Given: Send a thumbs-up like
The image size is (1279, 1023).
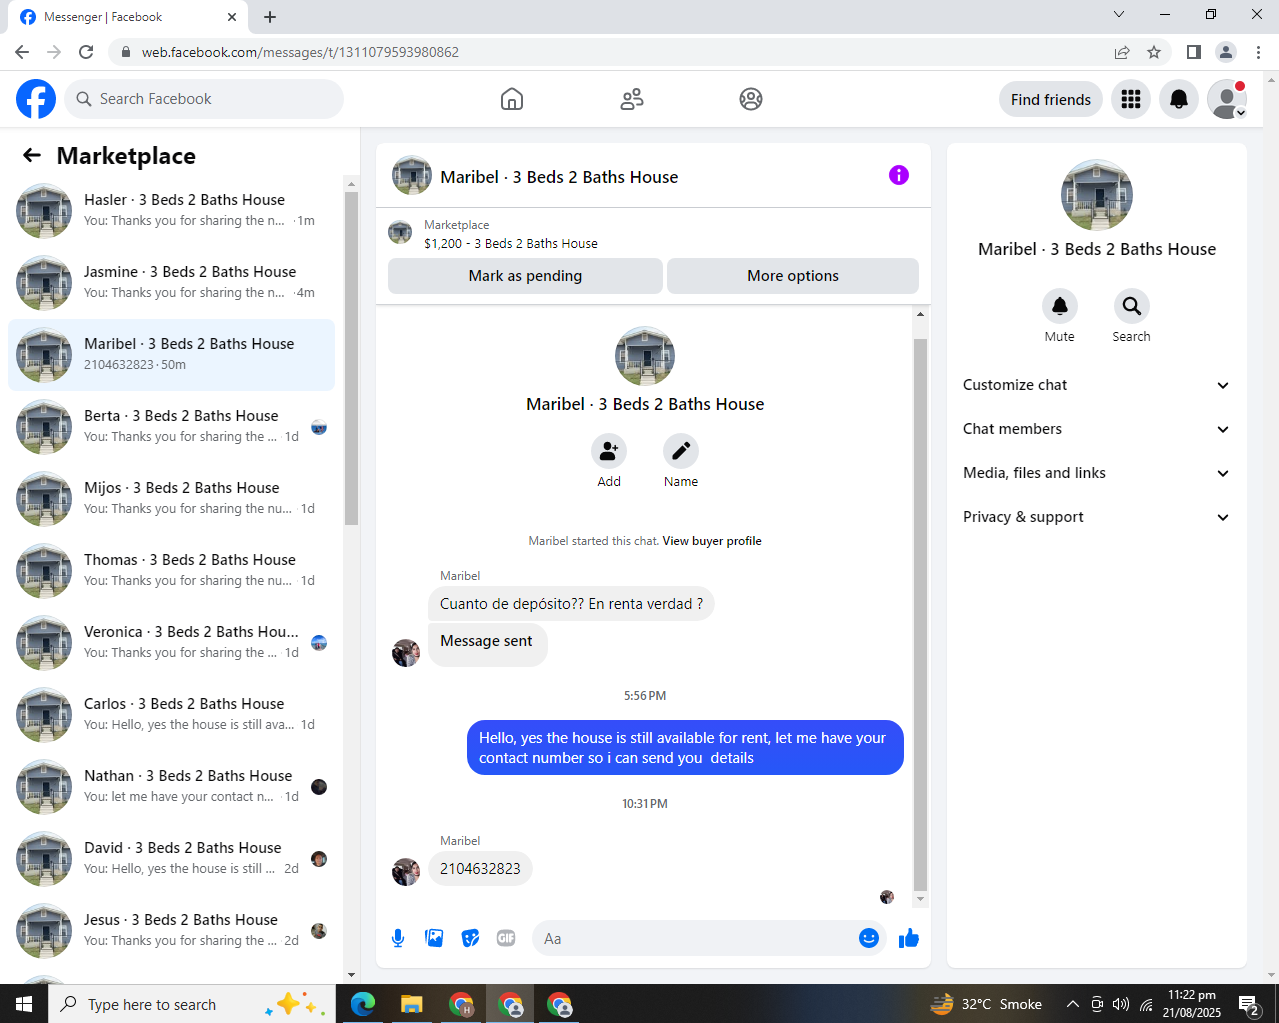Looking at the screenshot, I should coord(909,938).
